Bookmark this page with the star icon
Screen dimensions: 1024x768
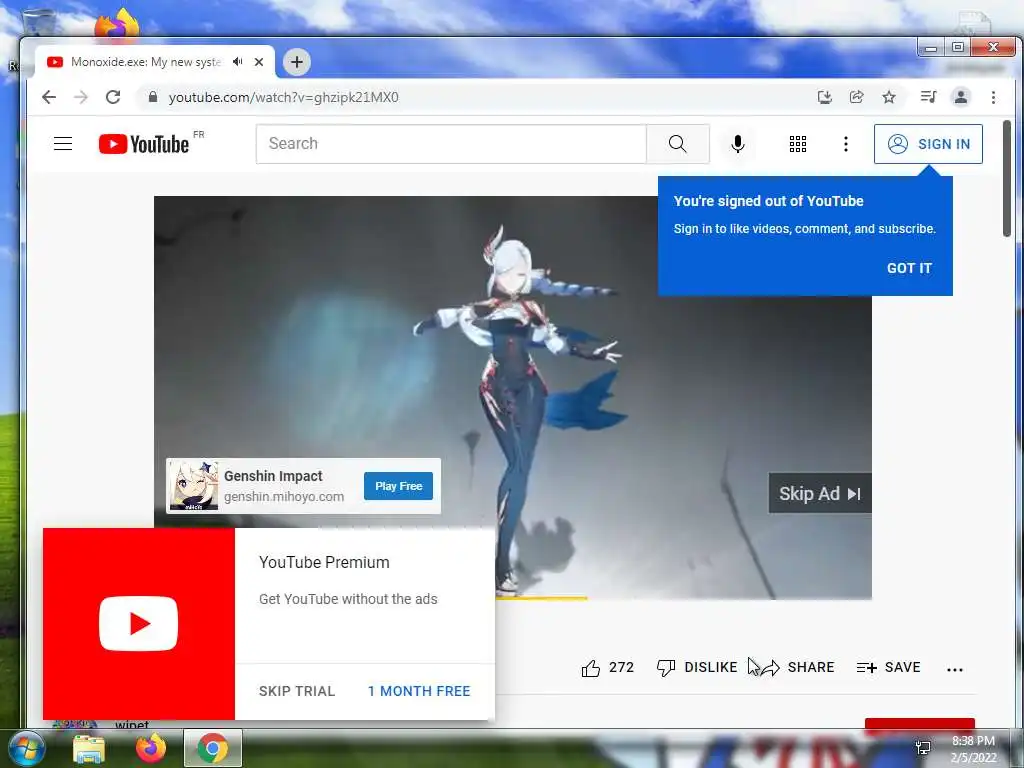pos(889,97)
